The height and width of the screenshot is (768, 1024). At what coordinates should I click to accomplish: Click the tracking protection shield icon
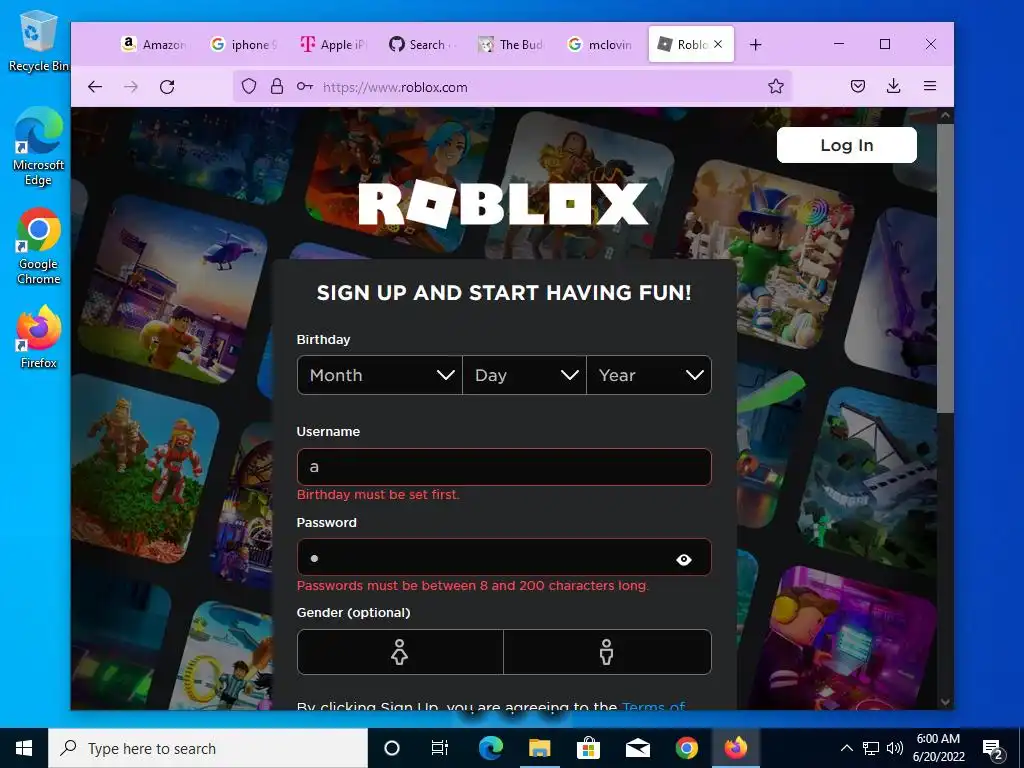(x=249, y=87)
